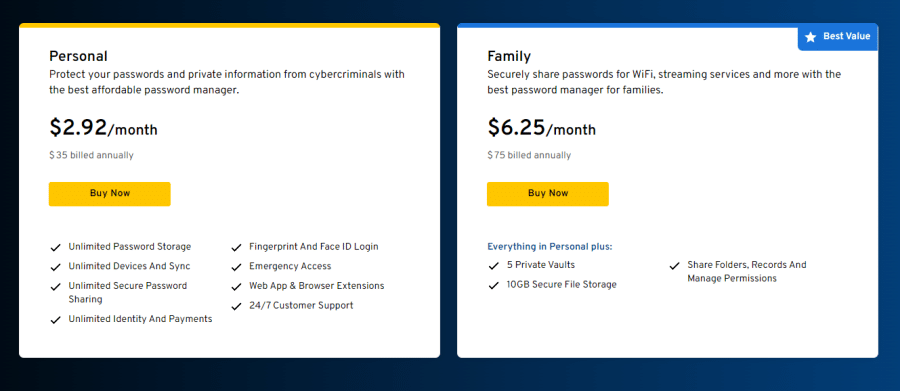Viewport: 900px width, 391px height.
Task: Select the Best Value badge label
Action: coord(847,36)
